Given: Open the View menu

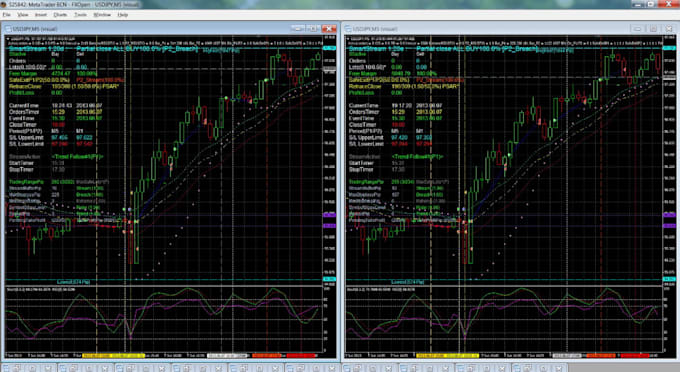Looking at the screenshot, I should point(23,15).
